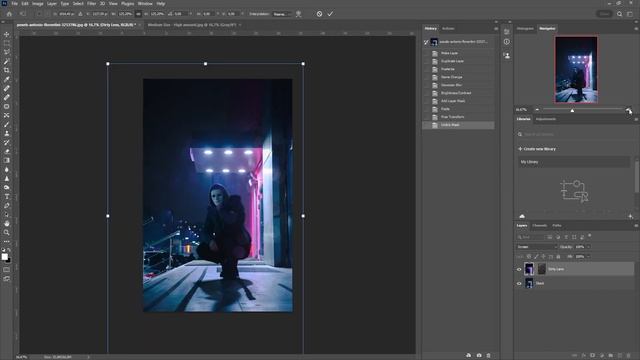Delete current history state trash icon

click(x=488, y=356)
